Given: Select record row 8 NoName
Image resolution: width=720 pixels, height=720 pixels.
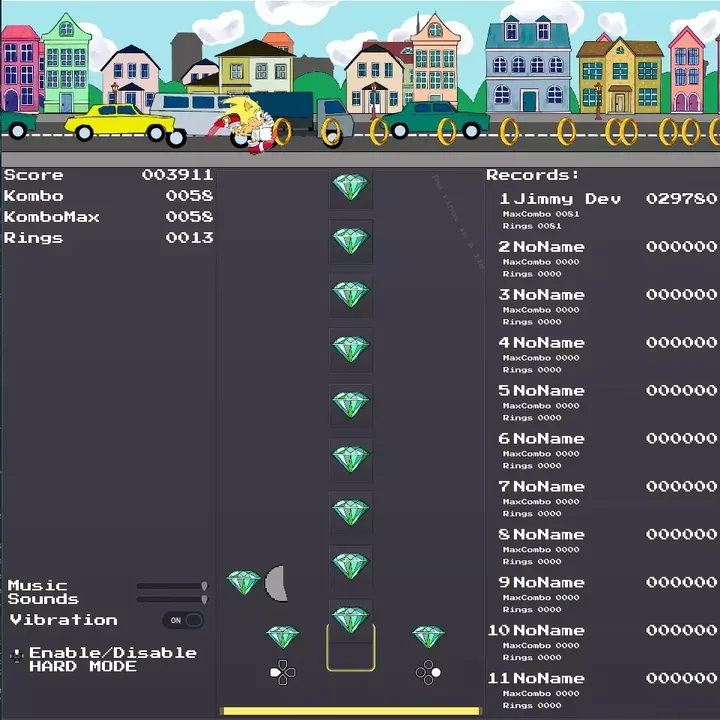Looking at the screenshot, I should tap(608, 547).
